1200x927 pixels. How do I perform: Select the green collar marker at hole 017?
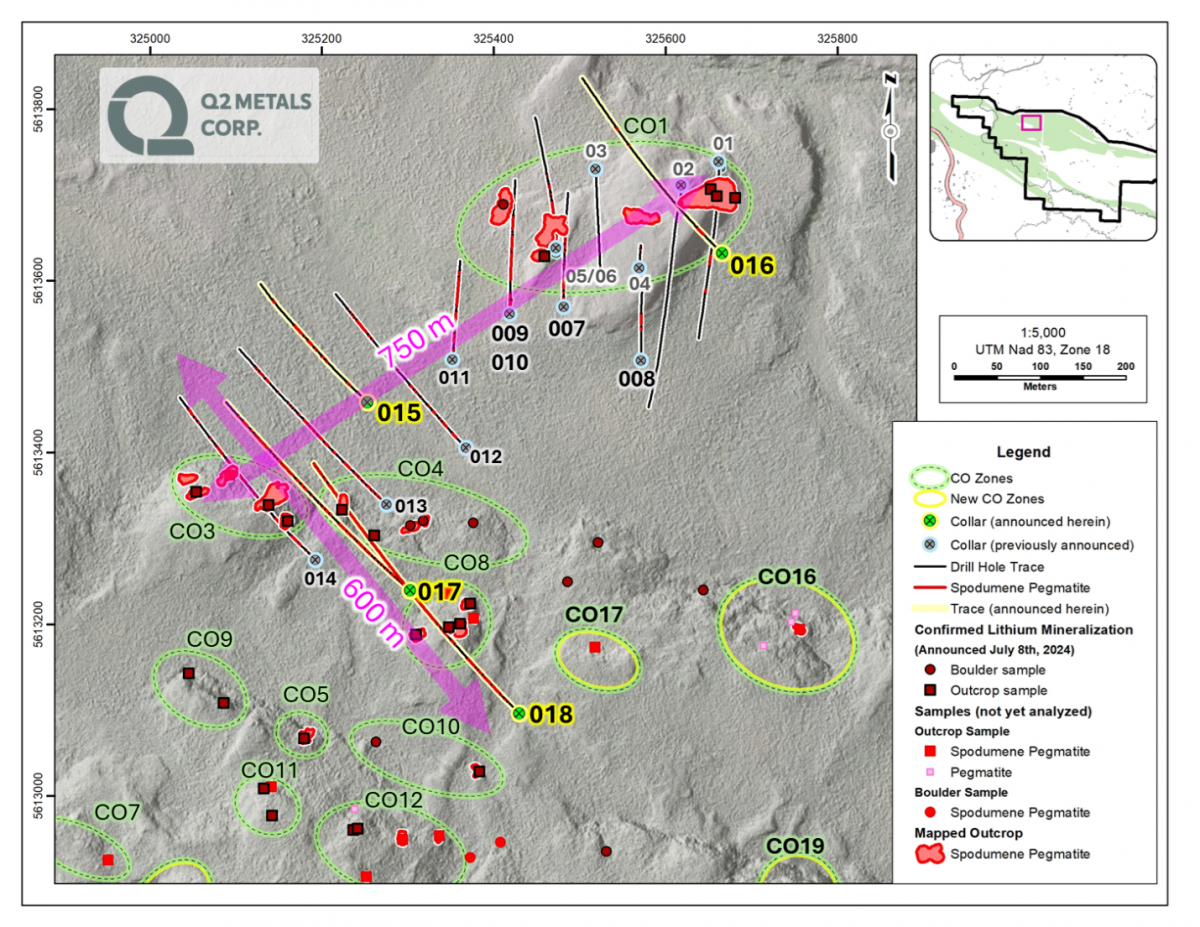[x=409, y=590]
